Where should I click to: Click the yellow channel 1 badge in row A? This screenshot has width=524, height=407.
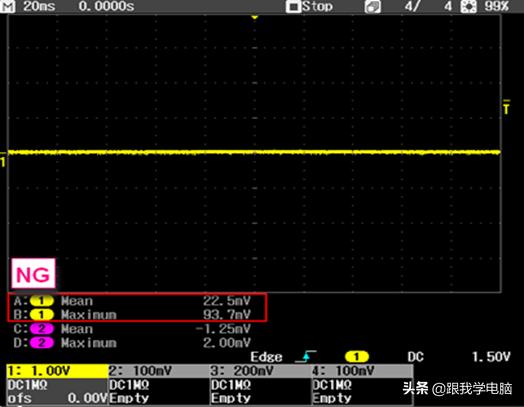pyautogui.click(x=41, y=301)
